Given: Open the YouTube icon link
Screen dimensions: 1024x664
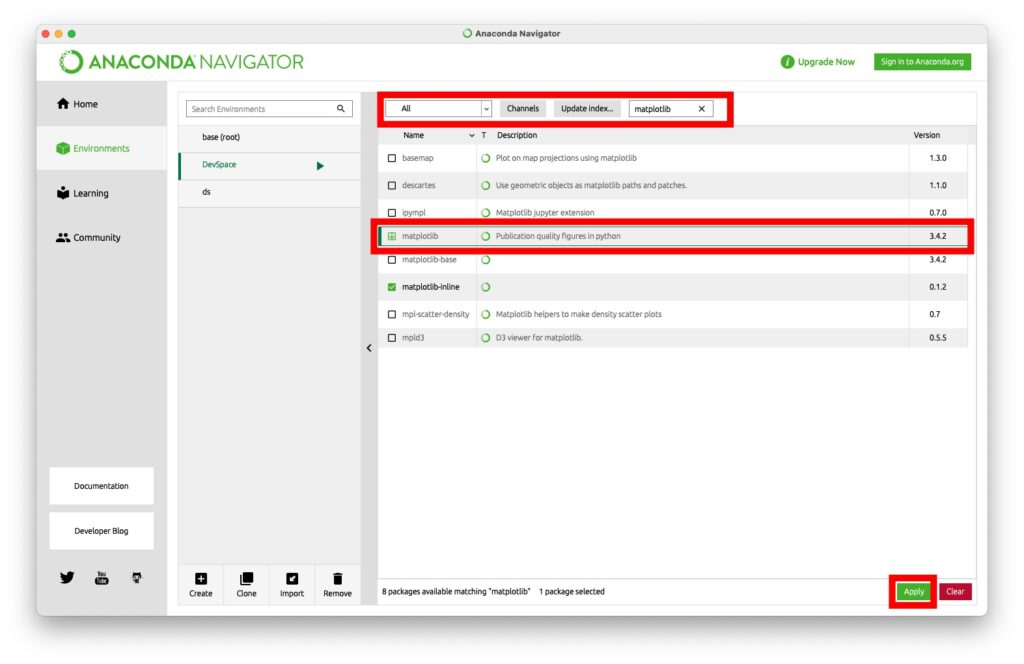Looking at the screenshot, I should coord(101,577).
